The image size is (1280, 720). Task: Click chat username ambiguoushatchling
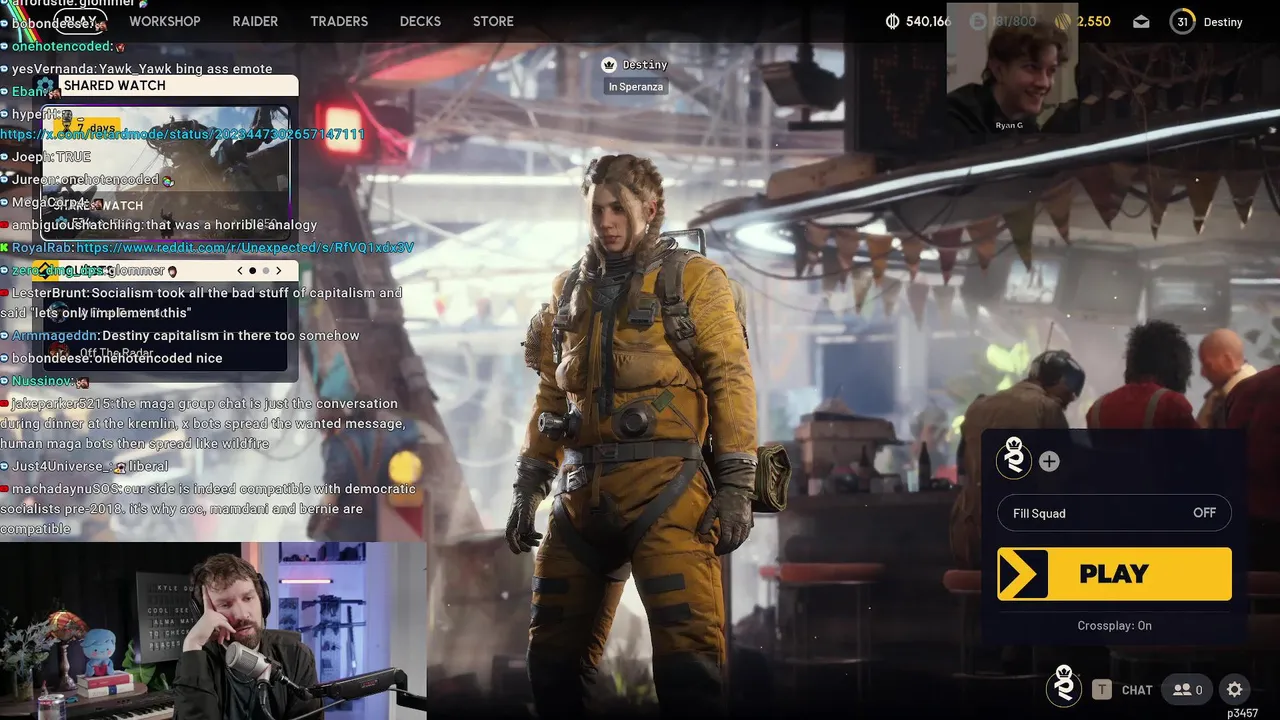coord(77,225)
